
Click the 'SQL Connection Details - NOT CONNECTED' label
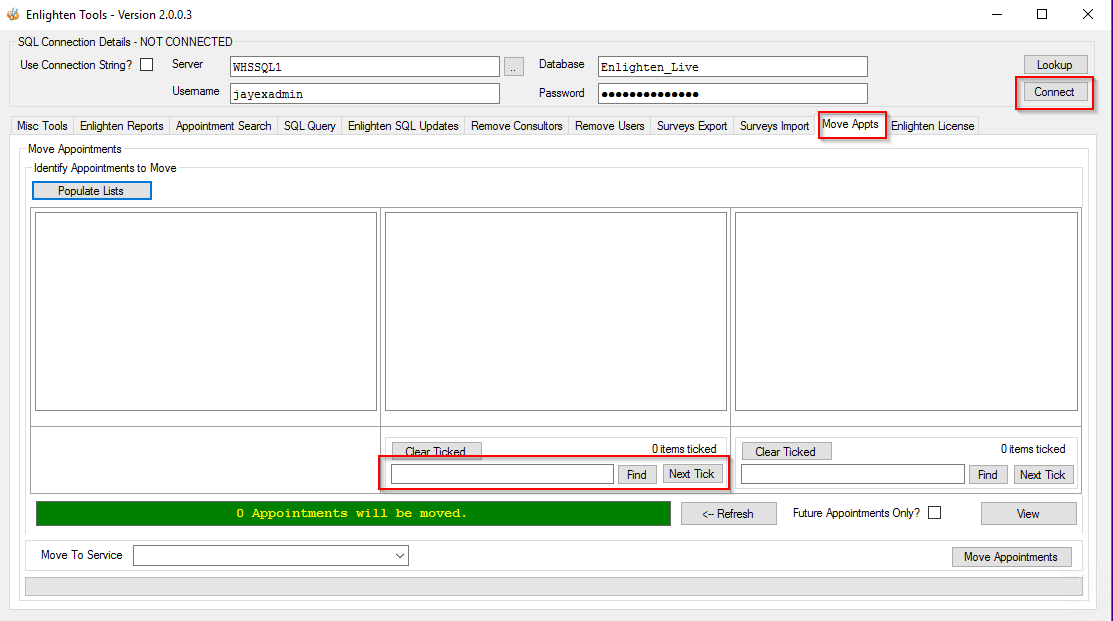125,42
